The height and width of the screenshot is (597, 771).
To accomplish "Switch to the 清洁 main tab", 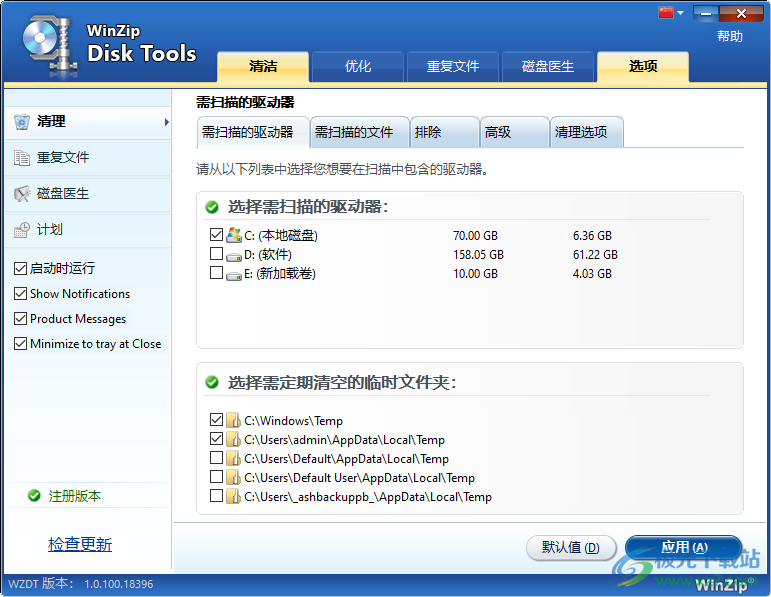I will 263,66.
